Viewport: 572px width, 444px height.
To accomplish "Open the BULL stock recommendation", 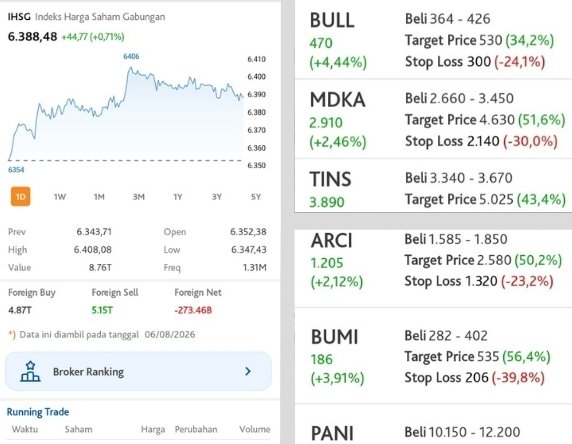I will pyautogui.click(x=433, y=40).
